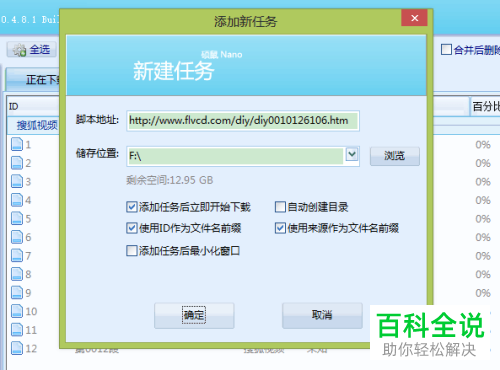The width and height of the screenshot is (500, 370).
Task: Click the file icon for row 4
Action: [x=17, y=200]
